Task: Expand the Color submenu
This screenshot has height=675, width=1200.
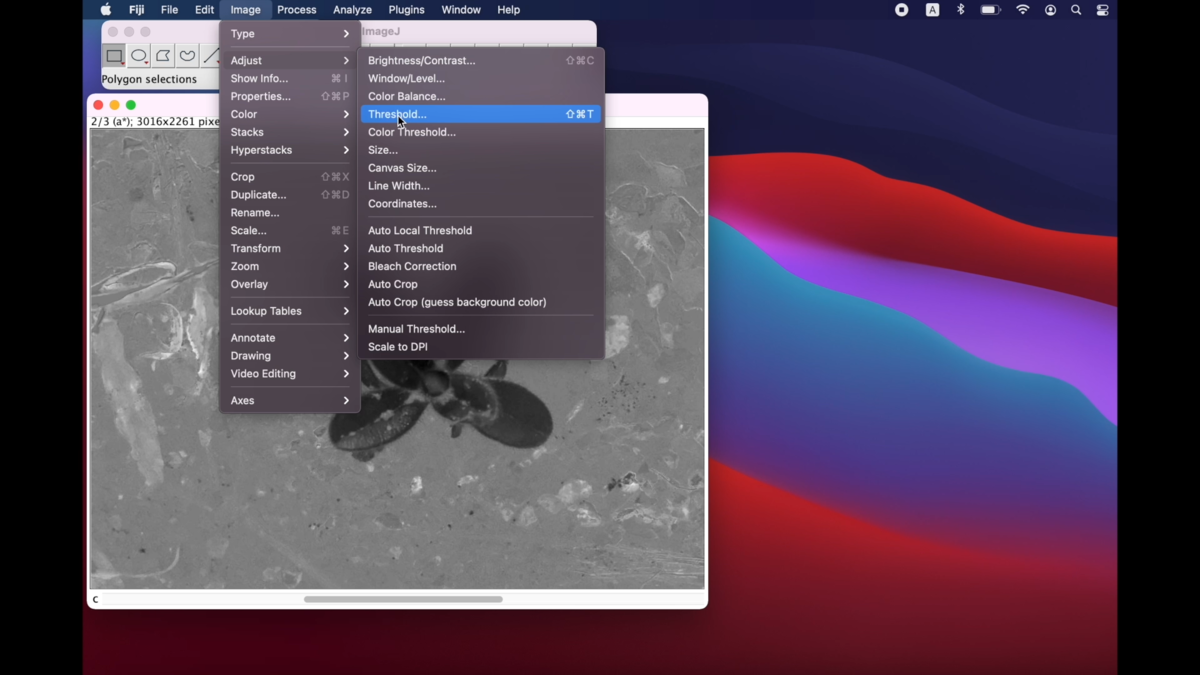Action: point(289,114)
